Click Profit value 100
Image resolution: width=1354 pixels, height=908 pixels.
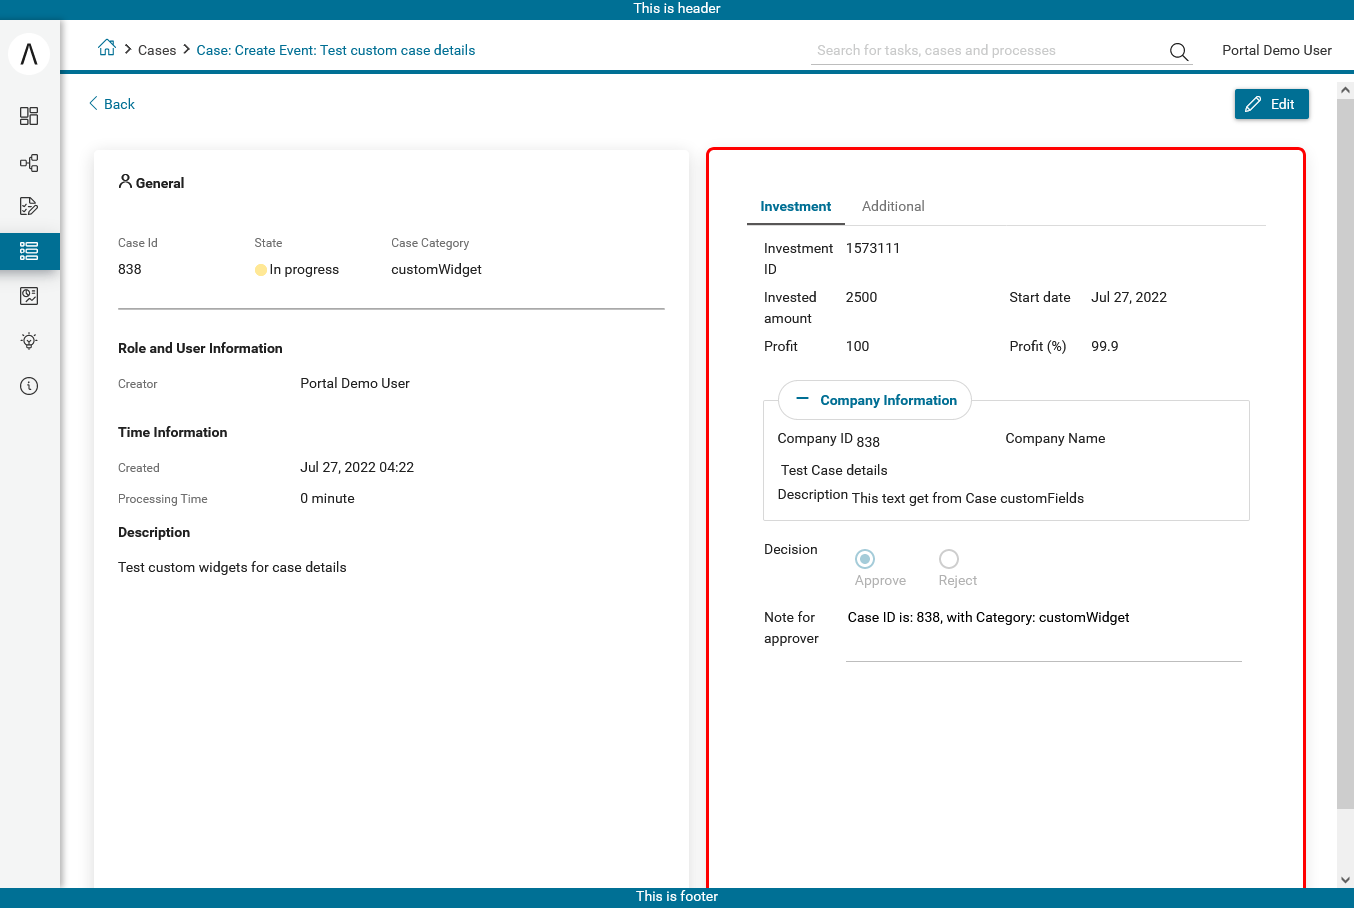click(857, 346)
